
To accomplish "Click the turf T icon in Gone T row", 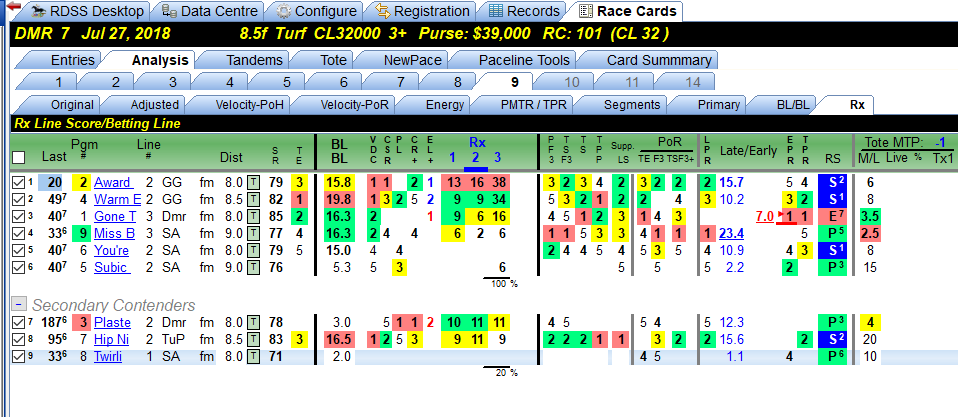I will 253,216.
